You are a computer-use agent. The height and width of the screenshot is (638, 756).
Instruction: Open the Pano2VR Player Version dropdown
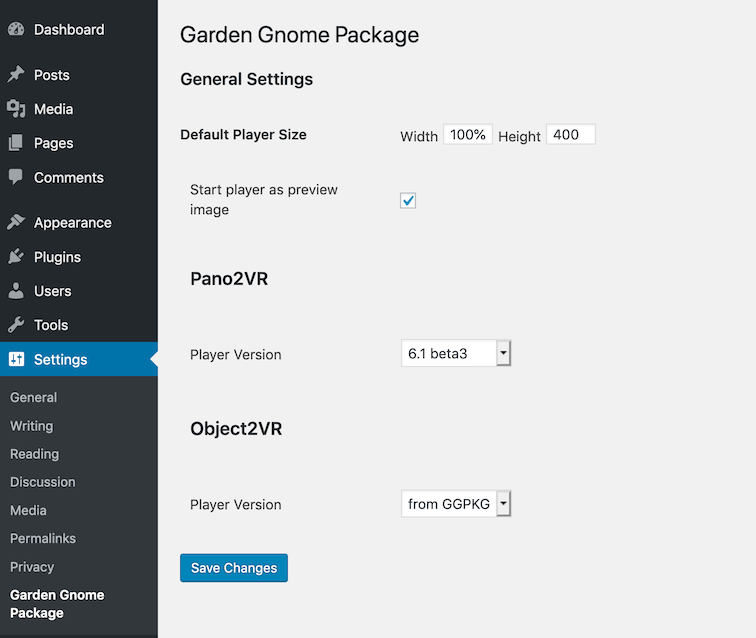click(x=456, y=353)
